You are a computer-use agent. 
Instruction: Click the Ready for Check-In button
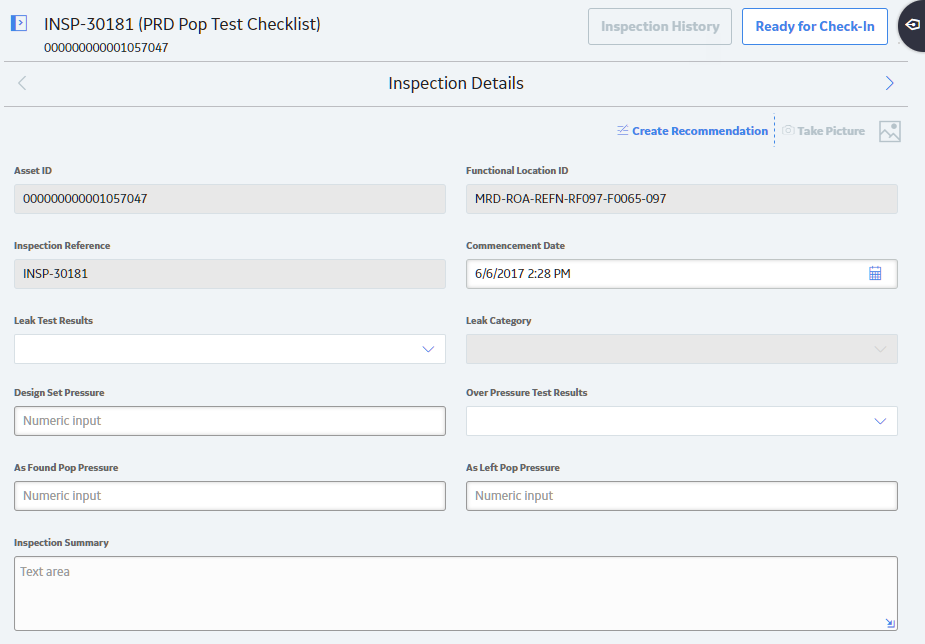click(x=815, y=27)
